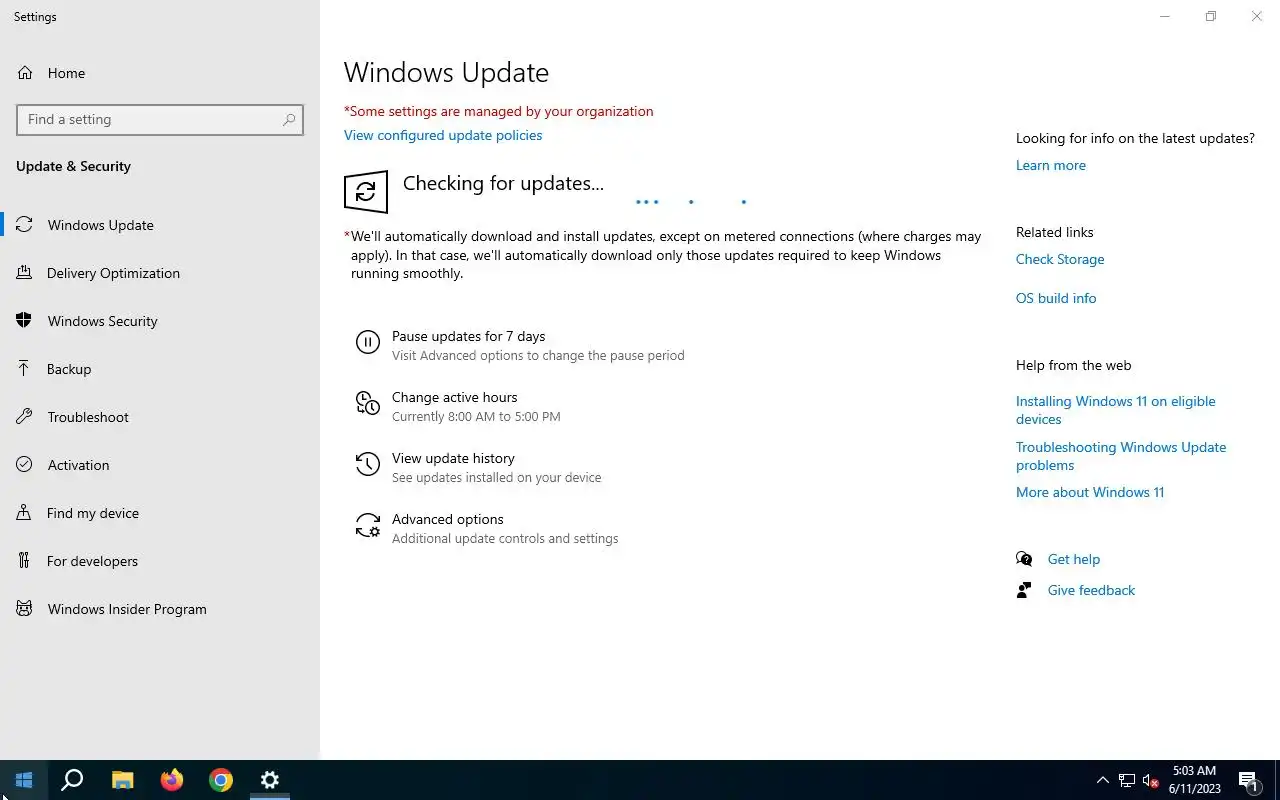
Task: Click the Find a setting search box
Action: pyautogui.click(x=160, y=120)
